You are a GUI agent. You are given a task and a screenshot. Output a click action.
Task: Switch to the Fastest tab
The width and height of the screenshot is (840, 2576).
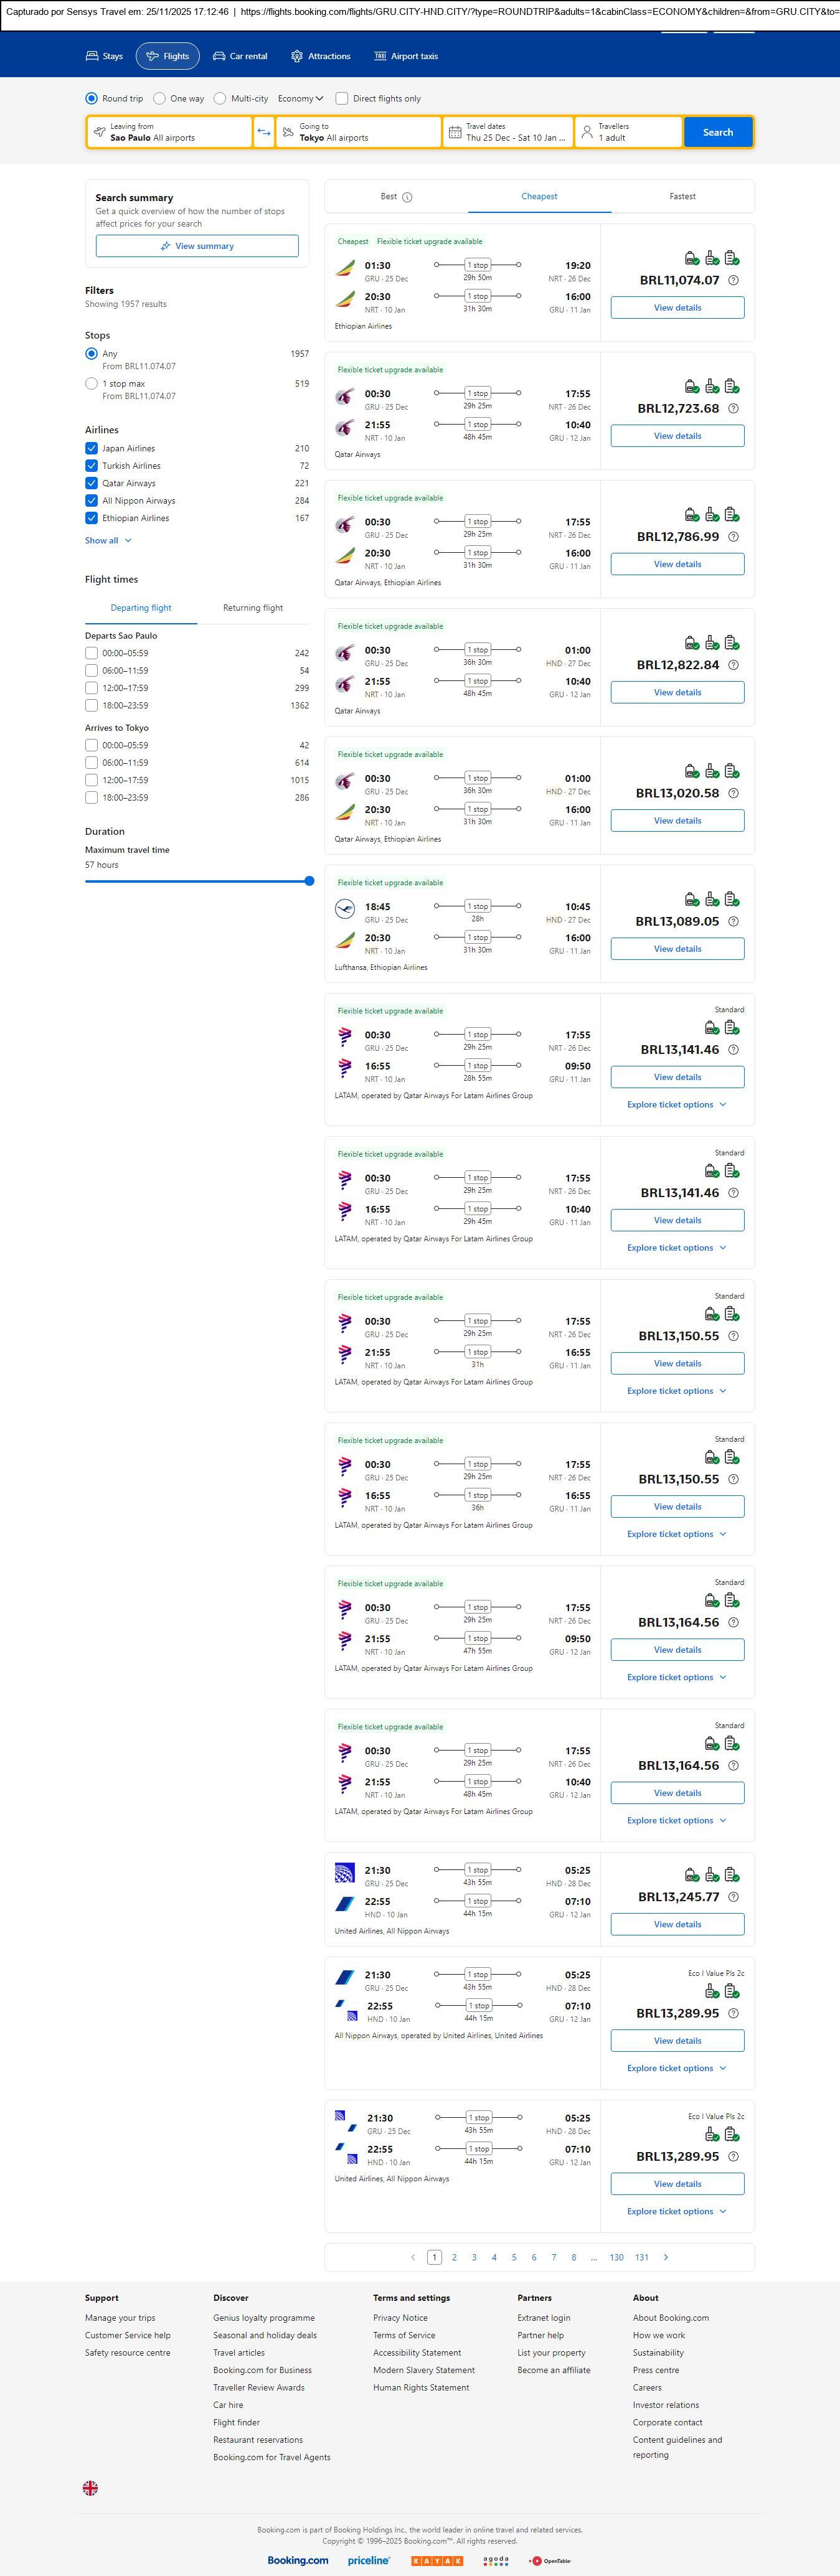tap(682, 197)
